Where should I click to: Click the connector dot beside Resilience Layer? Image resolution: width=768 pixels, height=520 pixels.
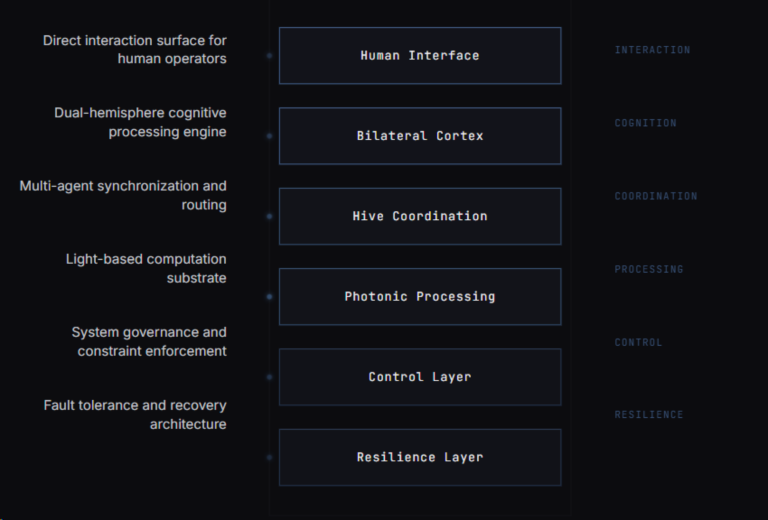click(x=269, y=457)
